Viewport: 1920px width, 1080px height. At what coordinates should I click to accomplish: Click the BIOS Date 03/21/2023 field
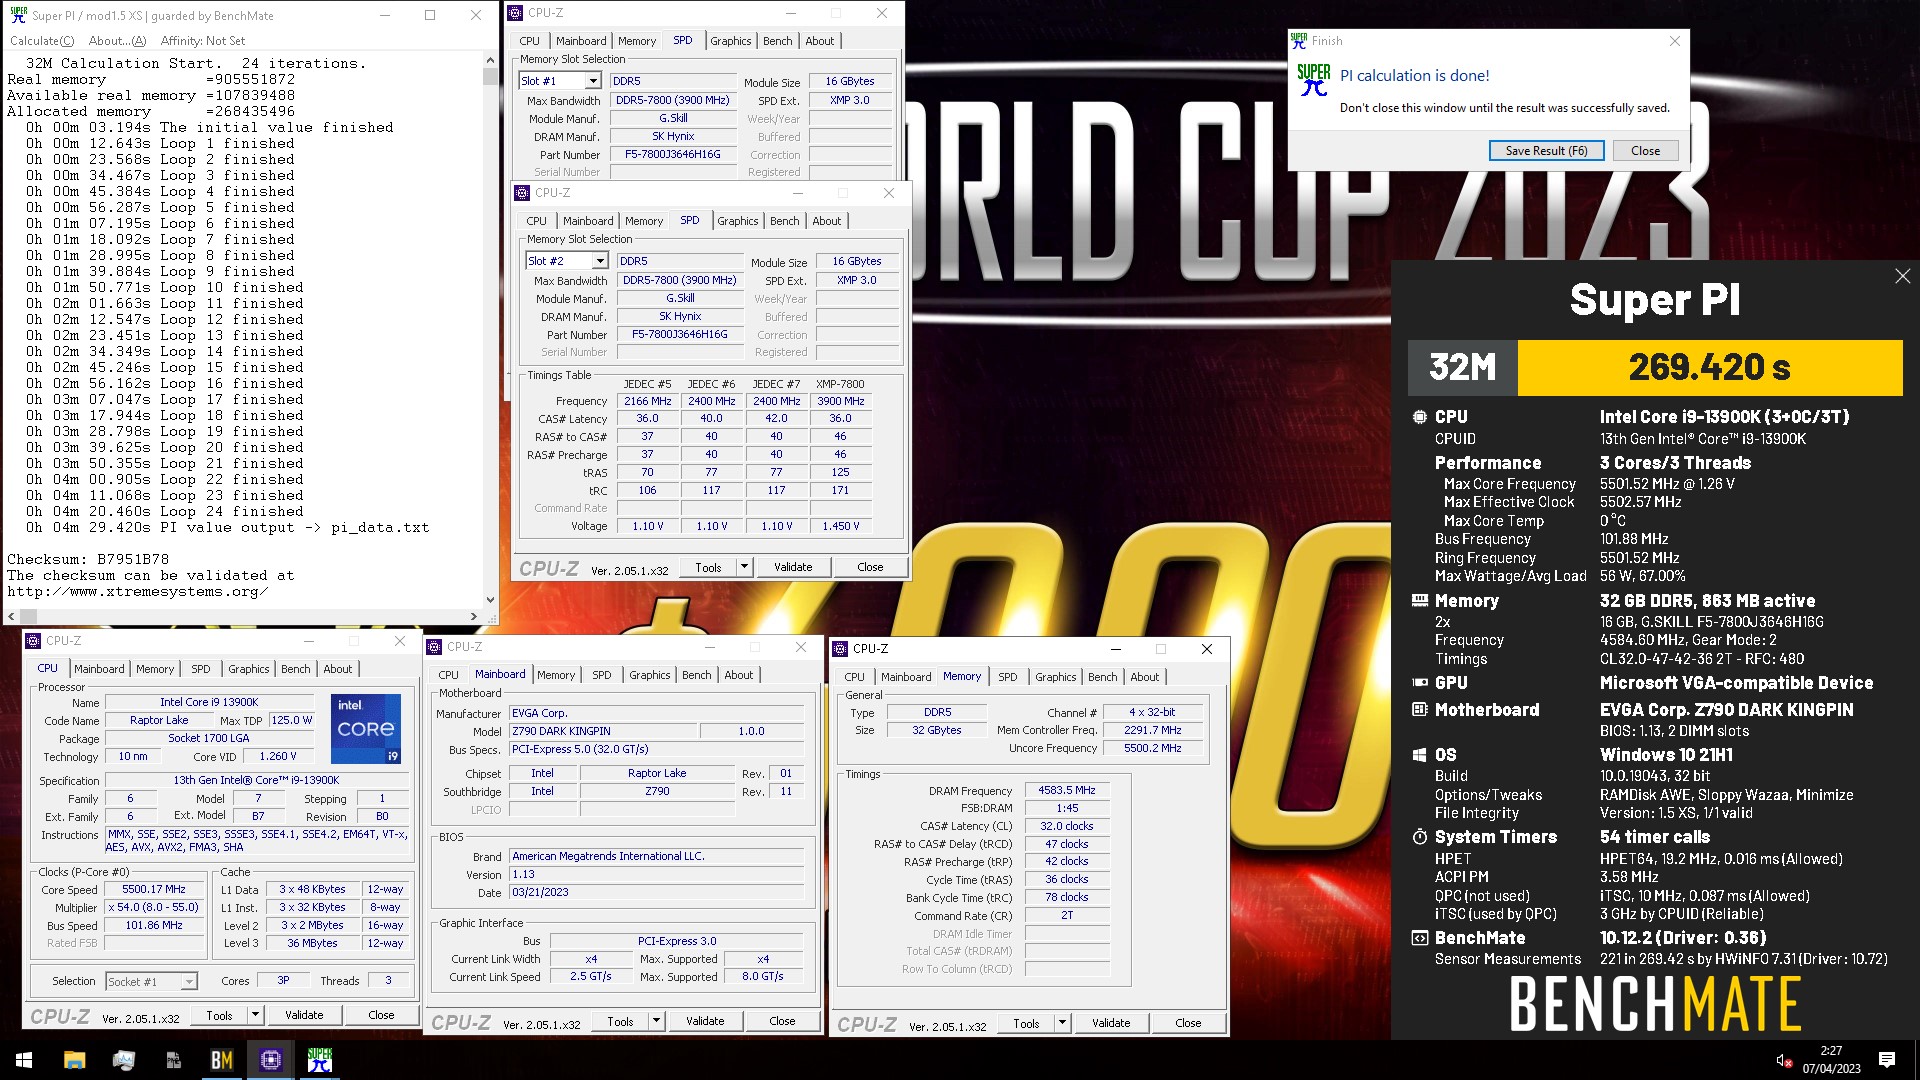(x=656, y=892)
